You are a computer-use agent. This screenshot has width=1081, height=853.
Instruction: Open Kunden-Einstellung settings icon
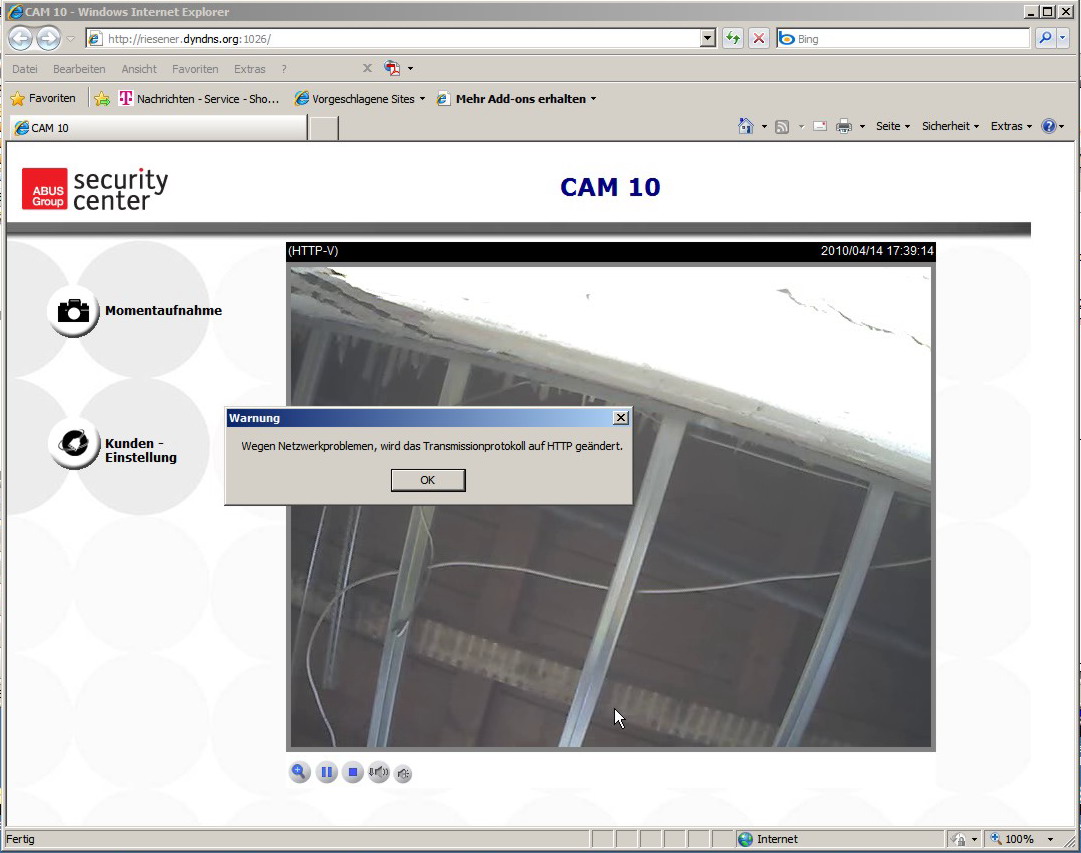(x=74, y=445)
